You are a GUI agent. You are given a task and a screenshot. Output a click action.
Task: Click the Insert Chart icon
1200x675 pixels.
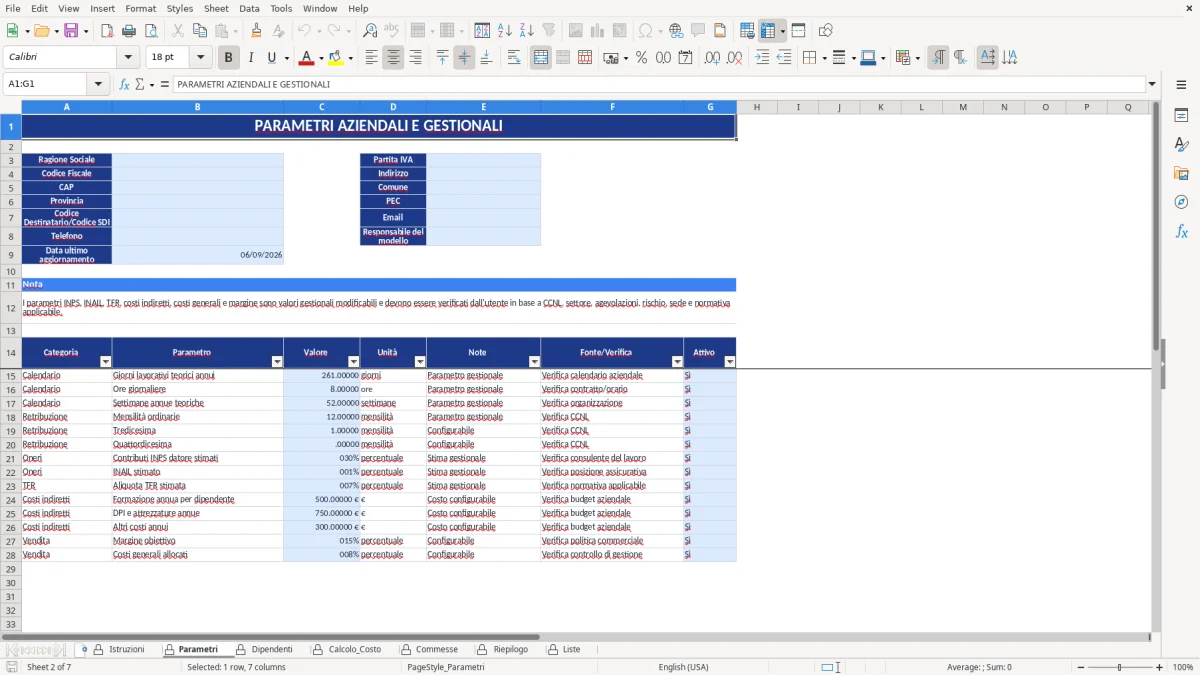tap(598, 31)
